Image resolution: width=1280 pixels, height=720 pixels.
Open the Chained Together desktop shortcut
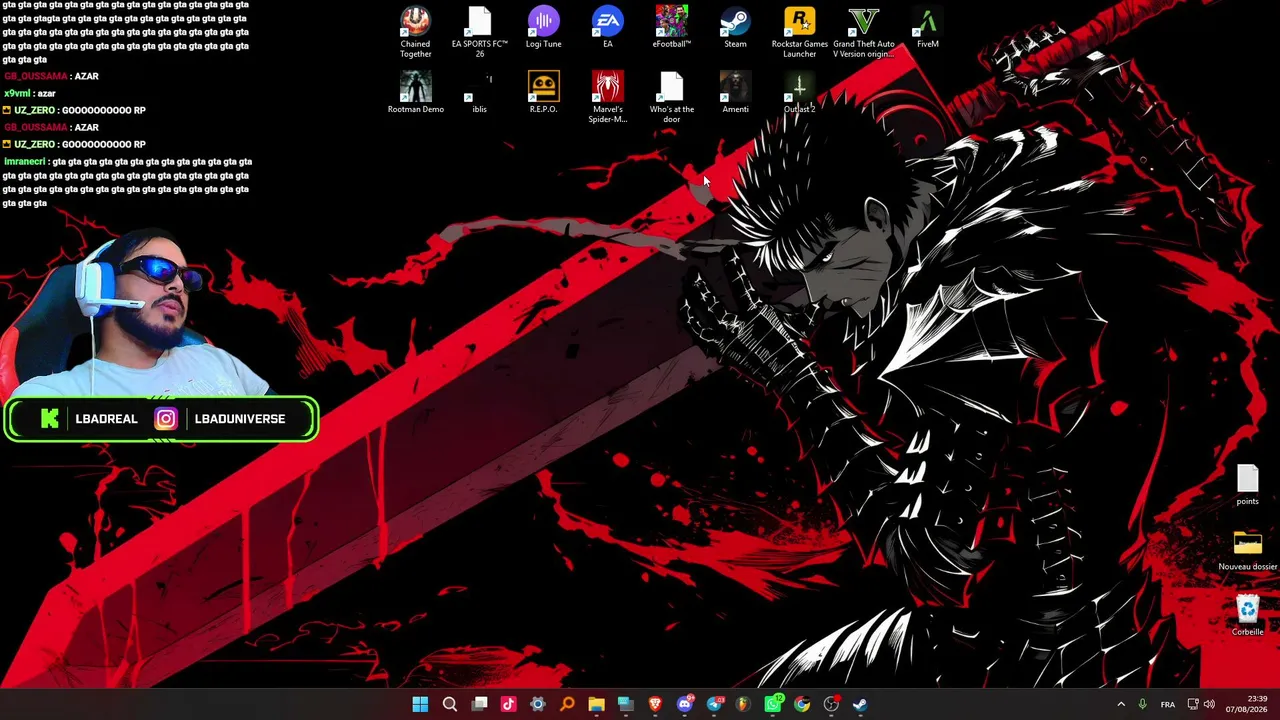pos(415,31)
